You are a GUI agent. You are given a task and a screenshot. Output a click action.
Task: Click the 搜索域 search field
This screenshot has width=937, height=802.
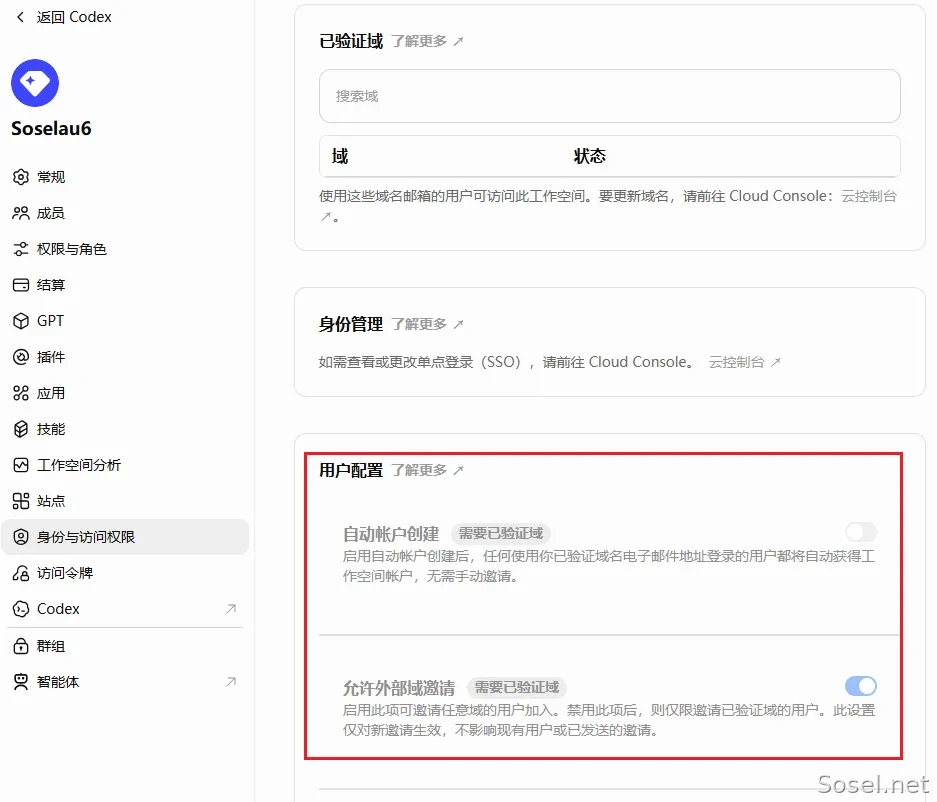[610, 96]
